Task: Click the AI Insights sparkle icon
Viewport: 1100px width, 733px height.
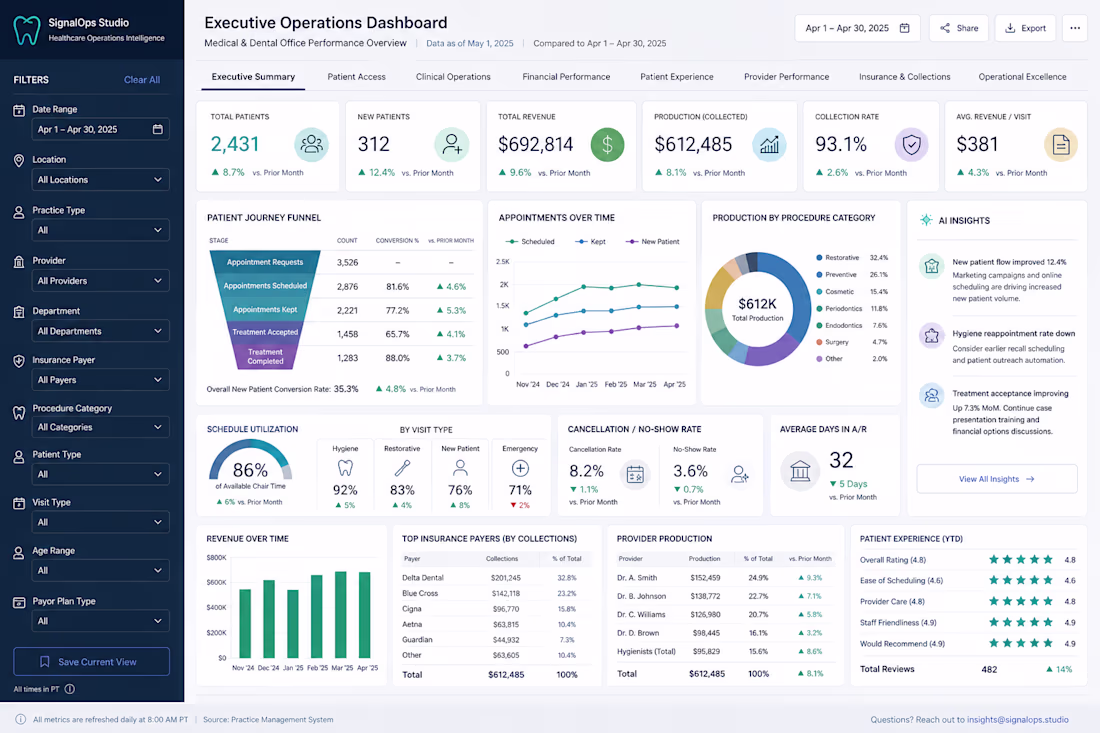Action: pyautogui.click(x=926, y=220)
